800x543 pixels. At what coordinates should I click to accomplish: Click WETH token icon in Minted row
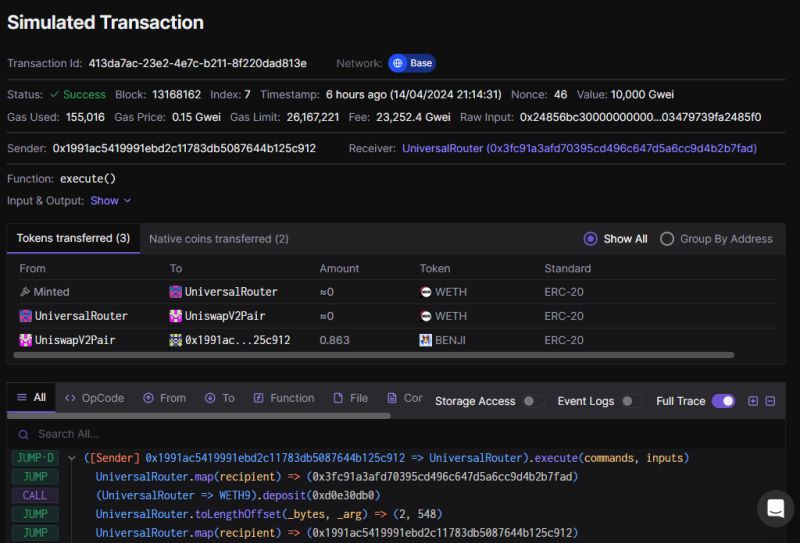coord(426,292)
